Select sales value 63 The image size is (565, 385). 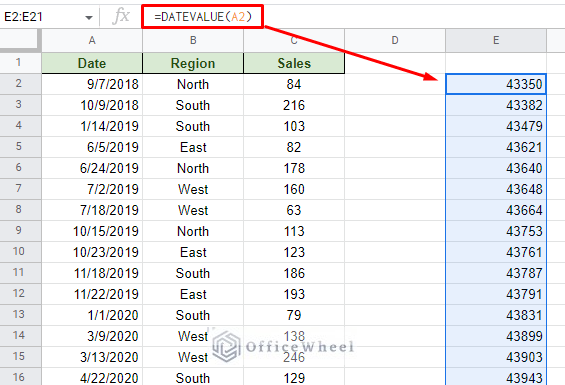(294, 210)
